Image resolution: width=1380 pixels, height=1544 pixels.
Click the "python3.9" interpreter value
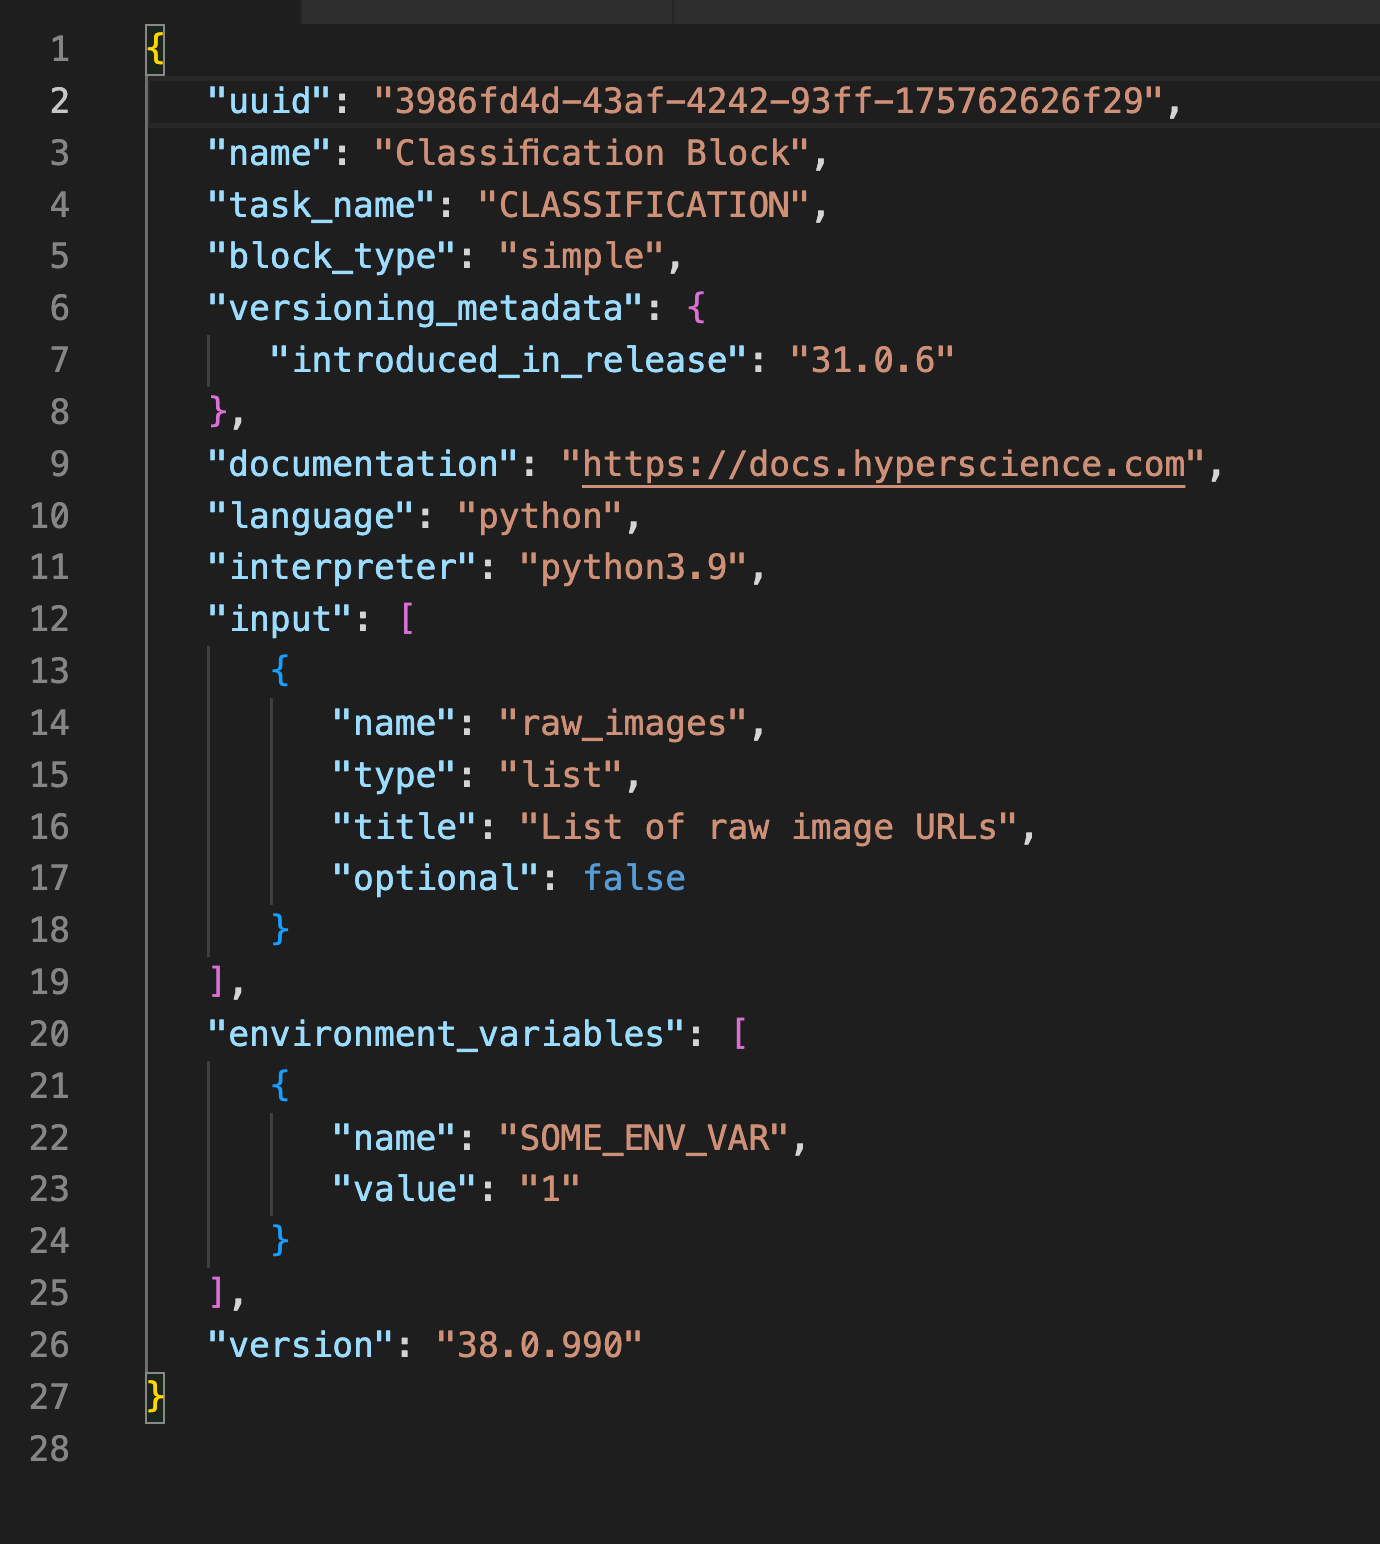click(632, 567)
